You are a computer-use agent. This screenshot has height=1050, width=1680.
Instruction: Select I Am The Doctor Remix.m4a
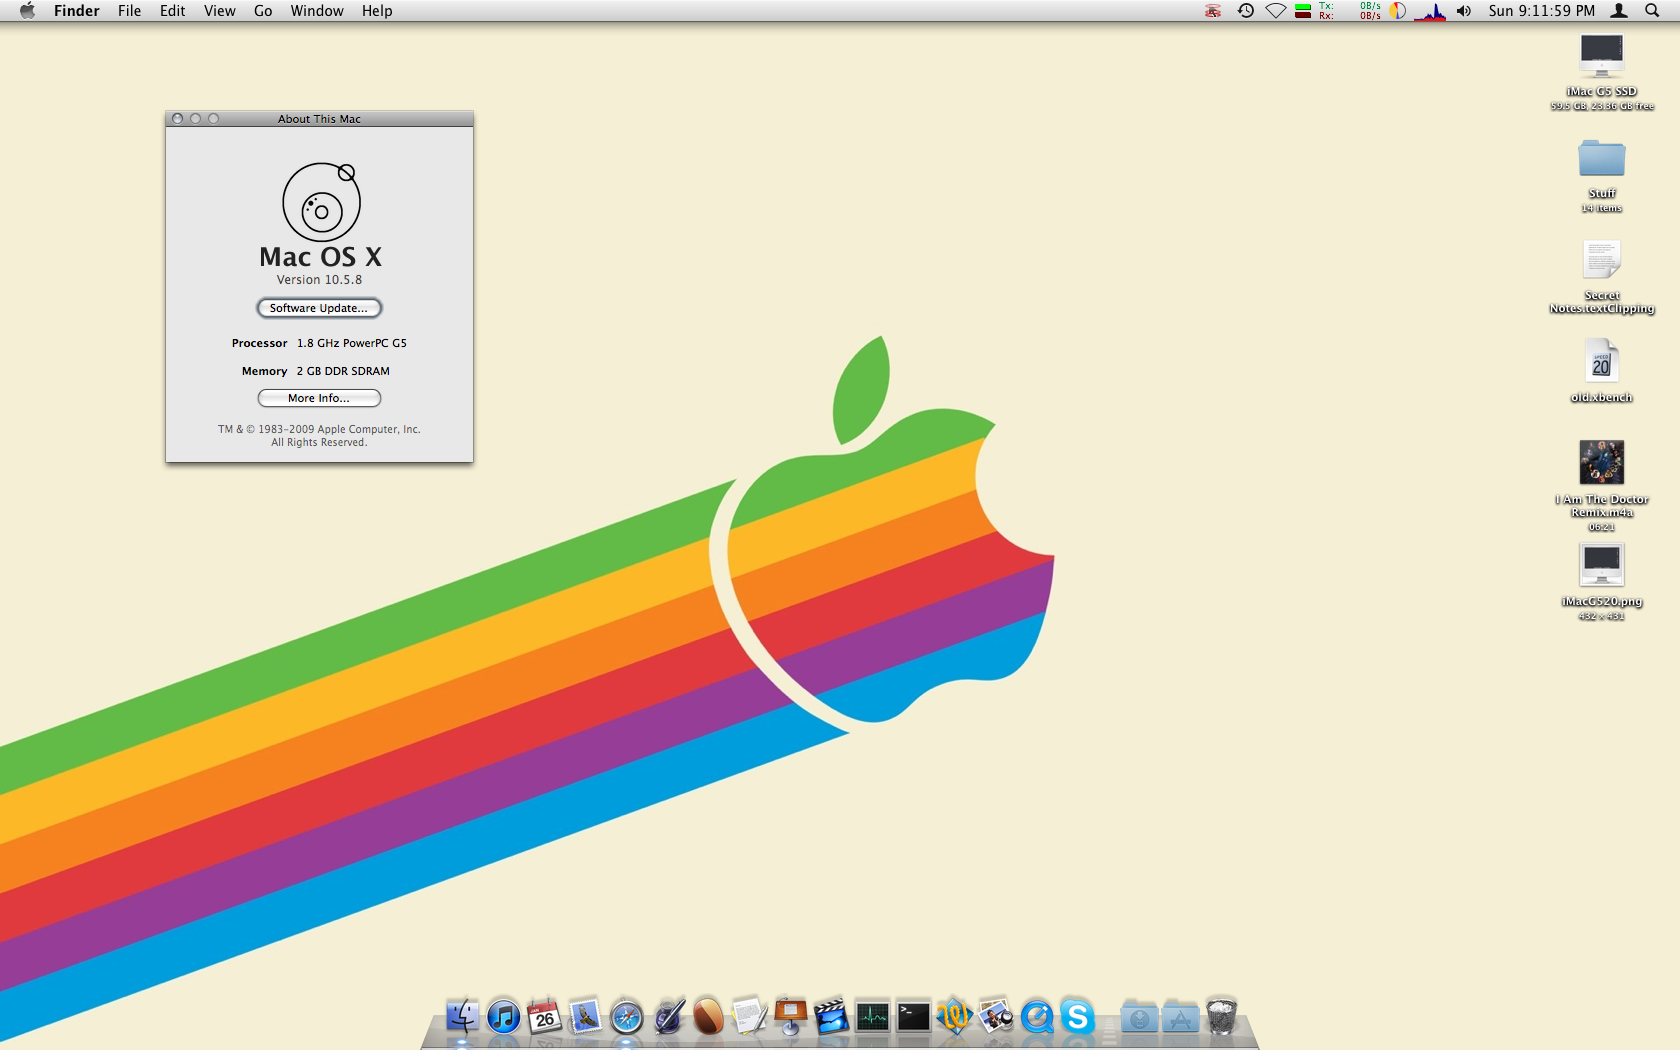tap(1602, 463)
